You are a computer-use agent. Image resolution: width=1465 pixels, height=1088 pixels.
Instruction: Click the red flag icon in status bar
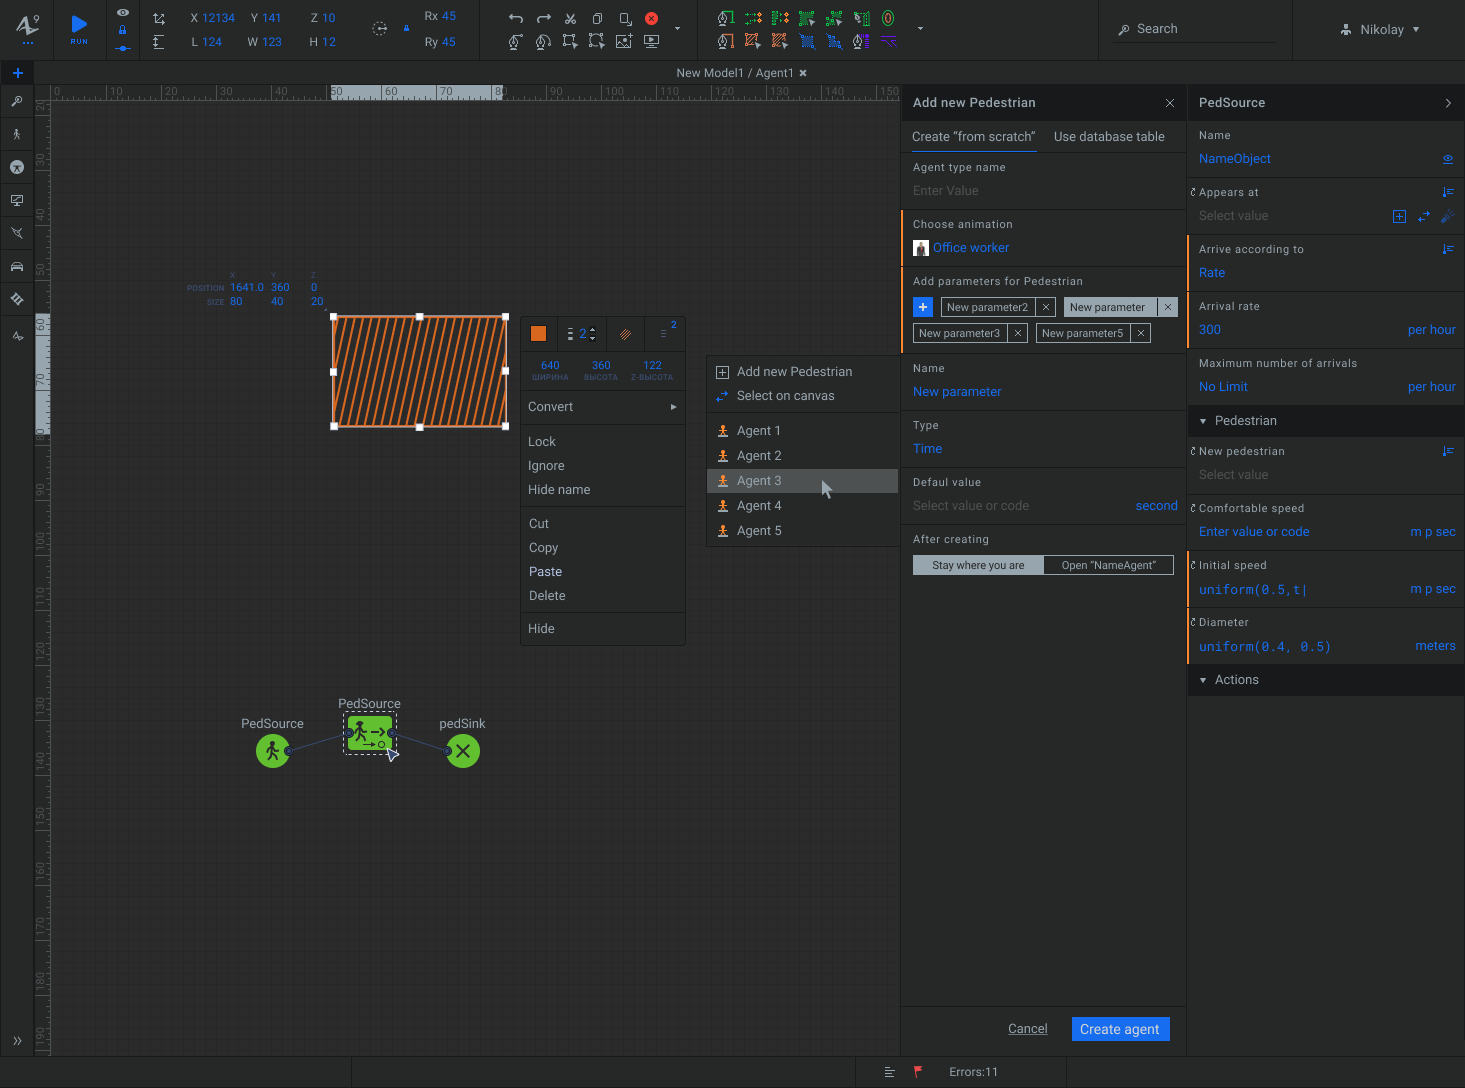click(x=918, y=1072)
